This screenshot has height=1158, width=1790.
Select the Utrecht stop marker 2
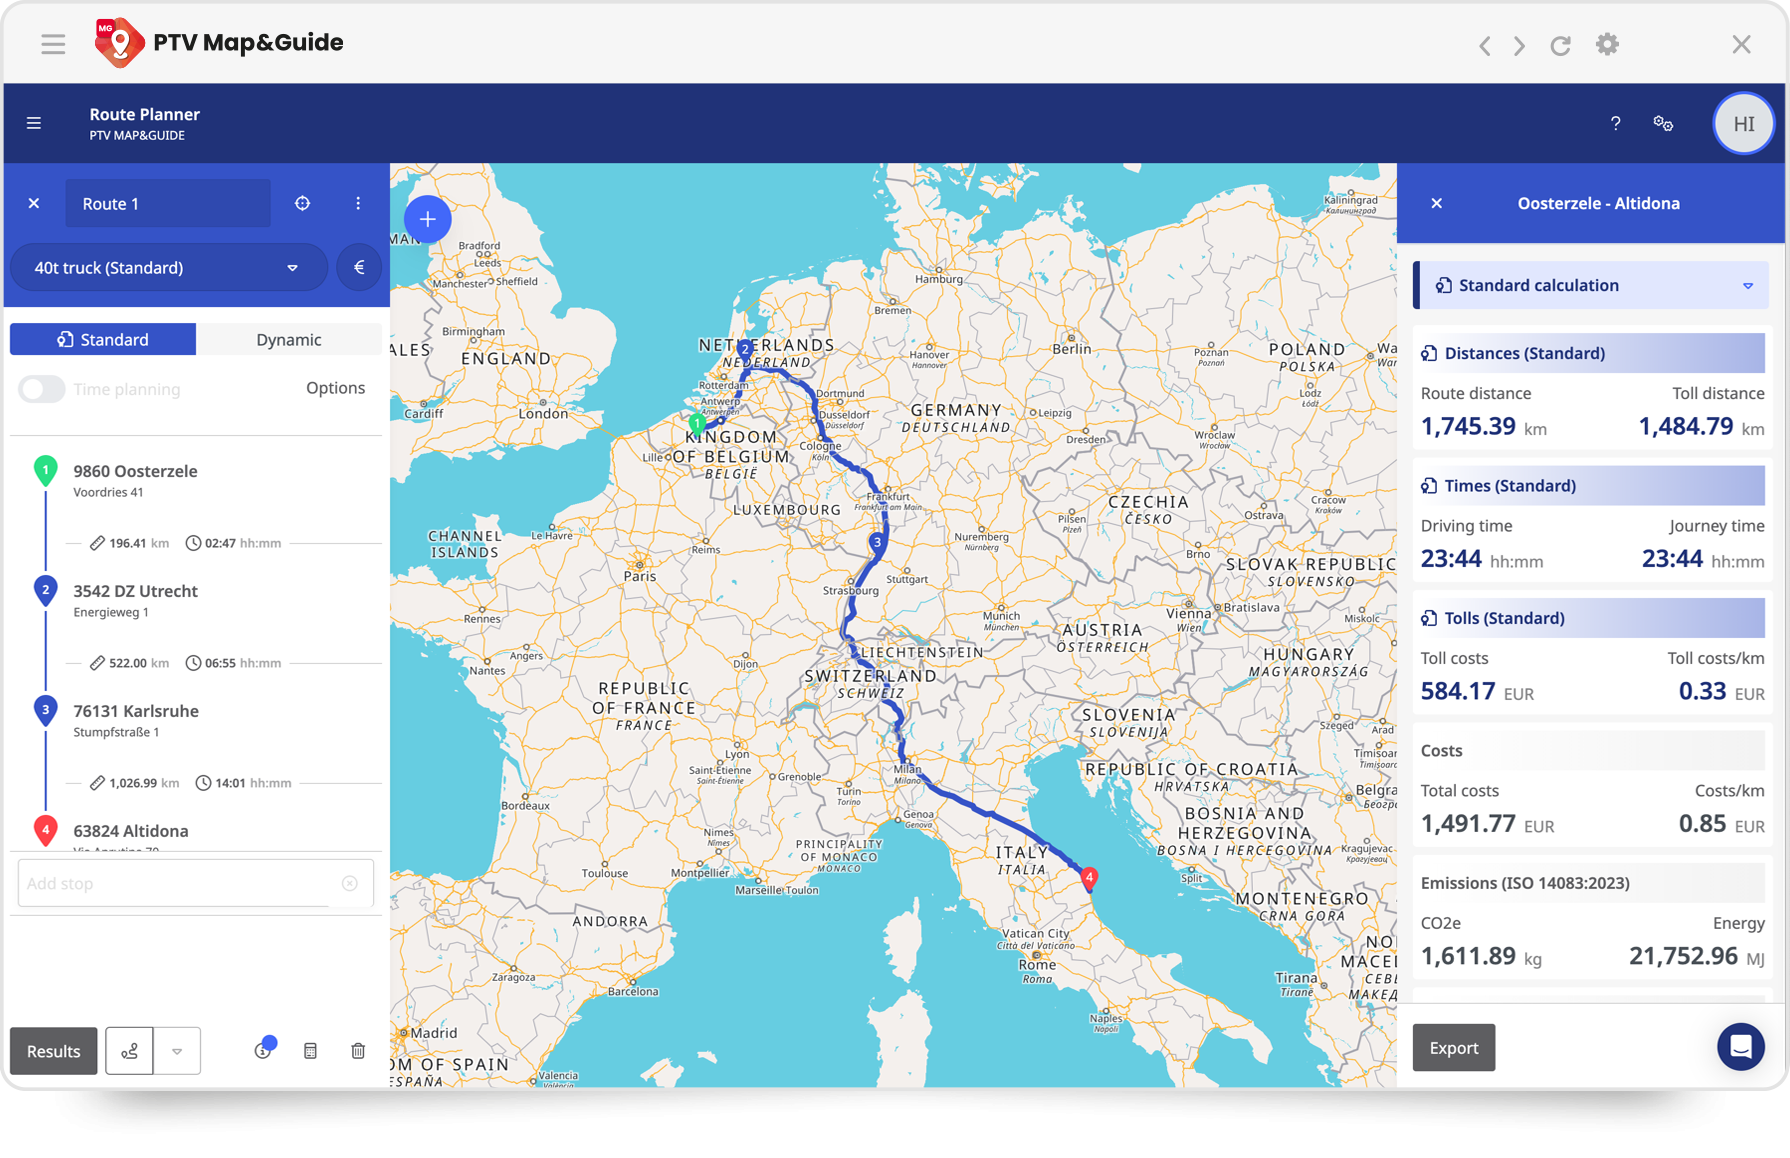[x=45, y=590]
